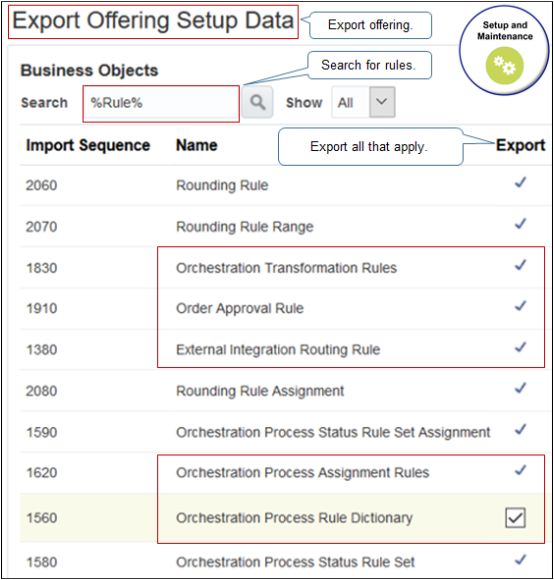The height and width of the screenshot is (580, 554).
Task: Select Orchestration Process Assignment Rules name
Action: pyautogui.click(x=303, y=473)
